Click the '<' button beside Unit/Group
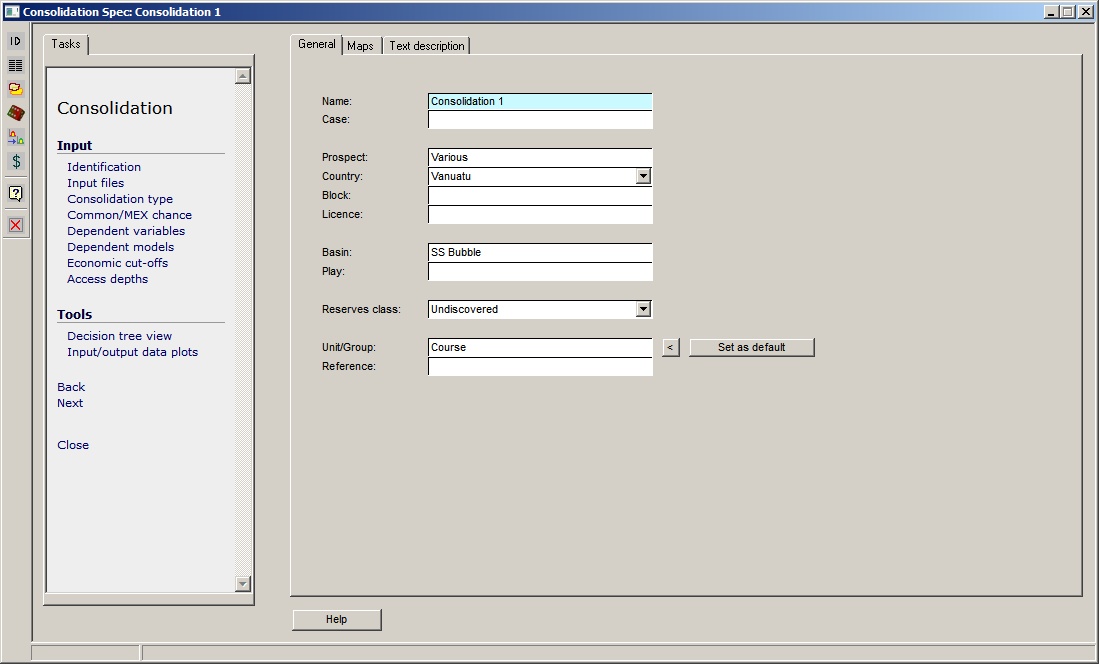Screen dimensions: 1099x664 (x=671, y=347)
